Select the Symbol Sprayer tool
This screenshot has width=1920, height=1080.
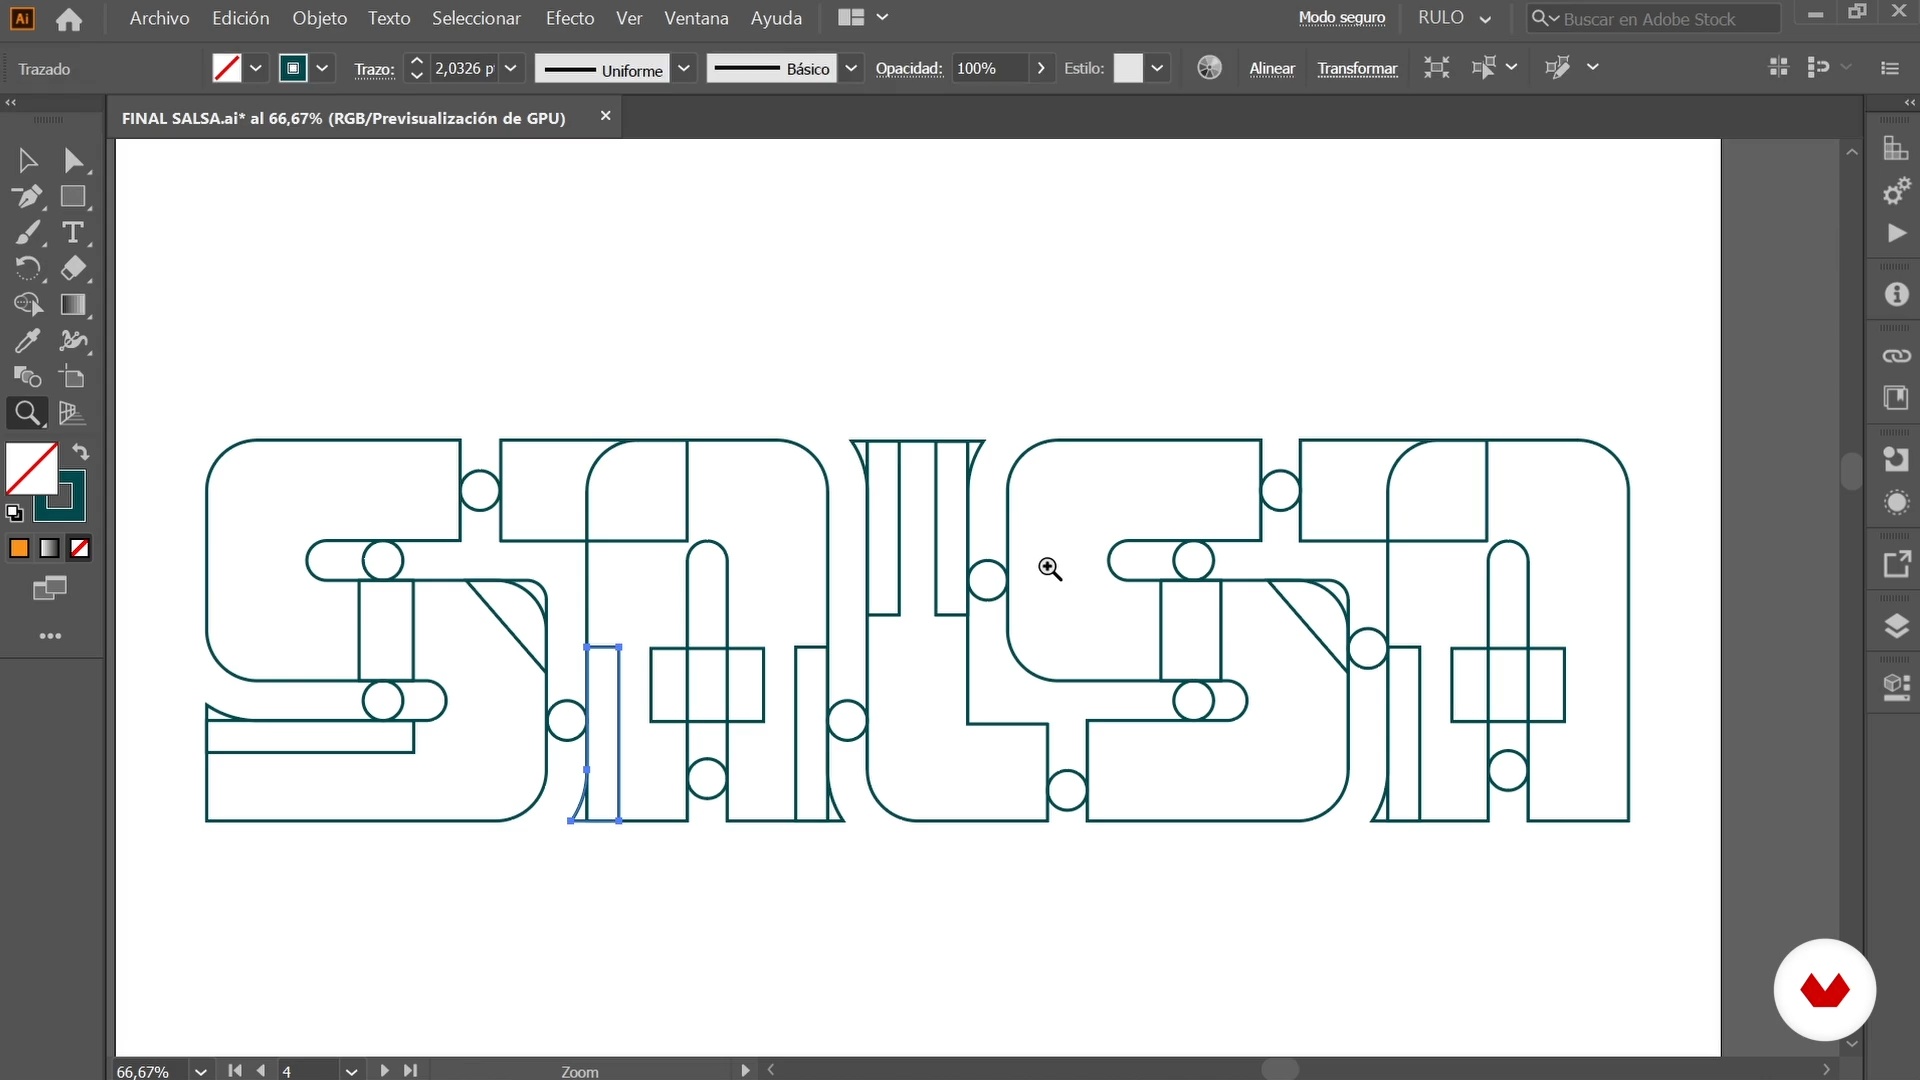(73, 341)
